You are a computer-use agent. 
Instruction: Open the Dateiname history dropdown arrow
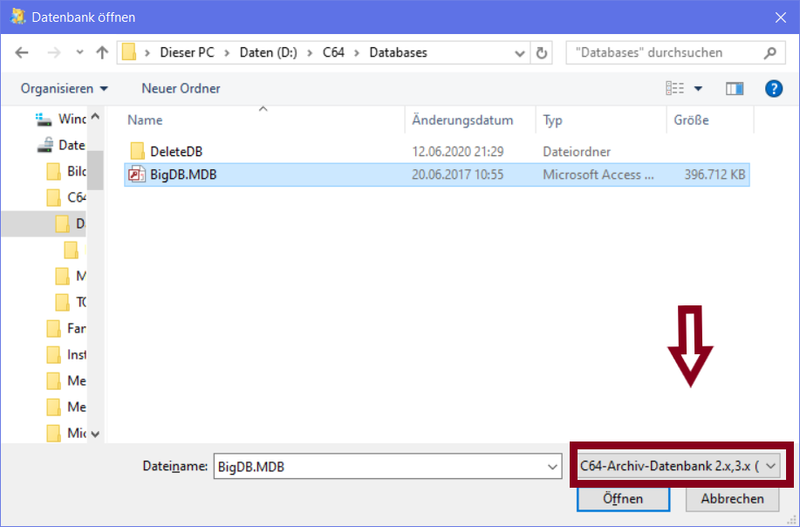[553, 466]
